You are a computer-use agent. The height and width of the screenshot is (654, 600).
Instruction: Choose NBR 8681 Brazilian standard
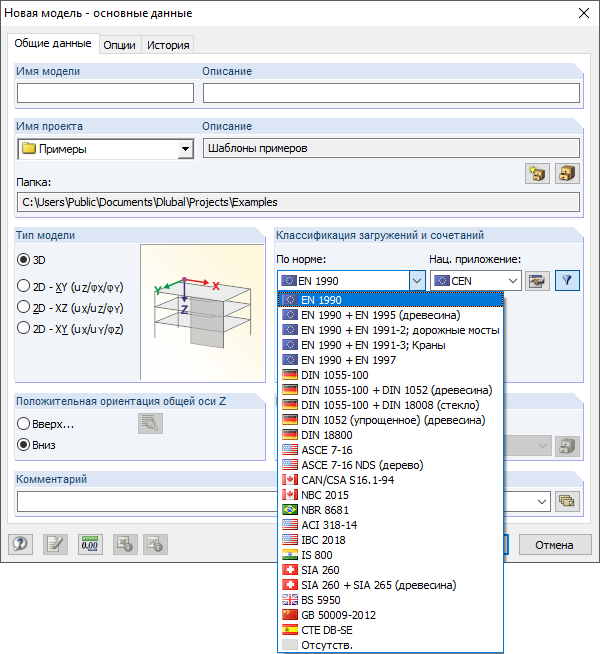pos(391,510)
